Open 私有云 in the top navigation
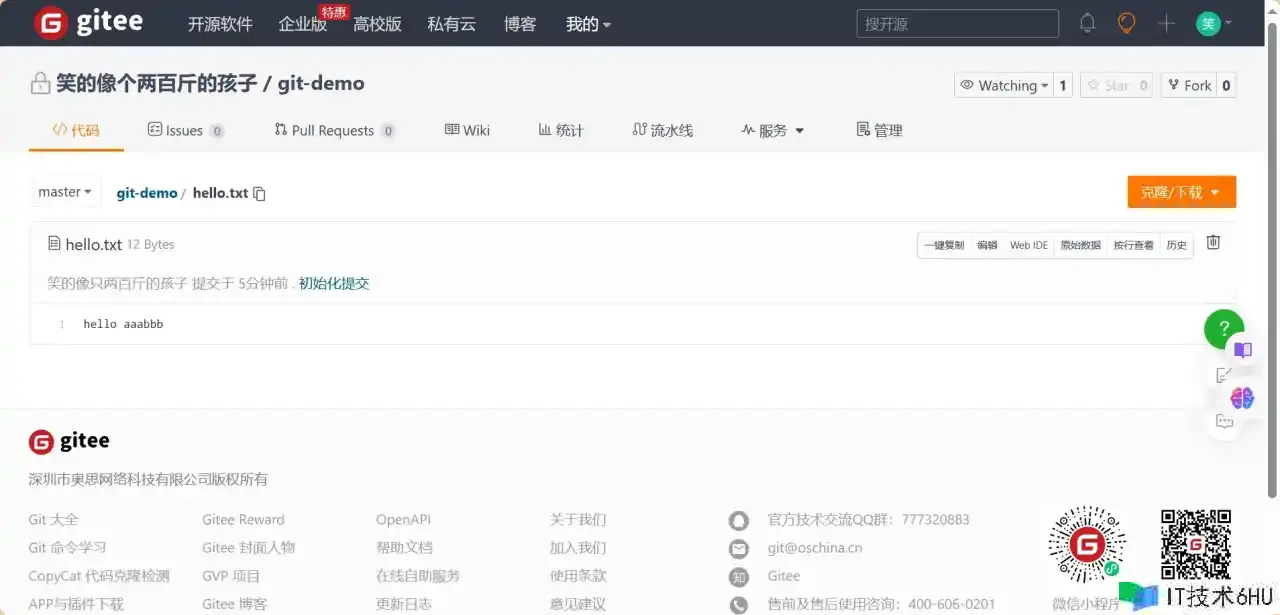This screenshot has height=615, width=1280. click(452, 24)
